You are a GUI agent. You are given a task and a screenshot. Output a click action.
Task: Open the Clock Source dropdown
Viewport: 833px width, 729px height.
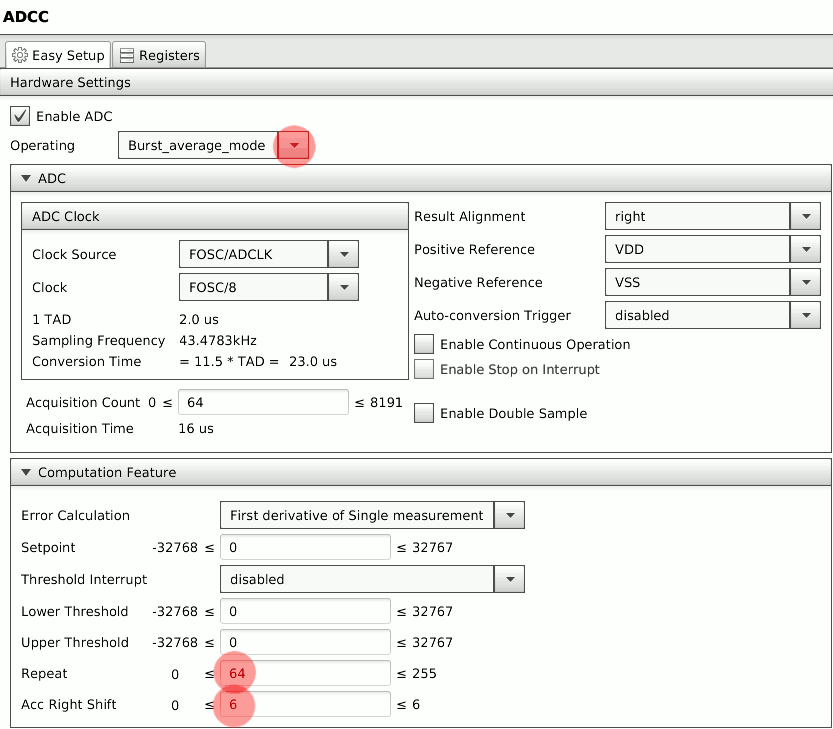pyautogui.click(x=343, y=255)
